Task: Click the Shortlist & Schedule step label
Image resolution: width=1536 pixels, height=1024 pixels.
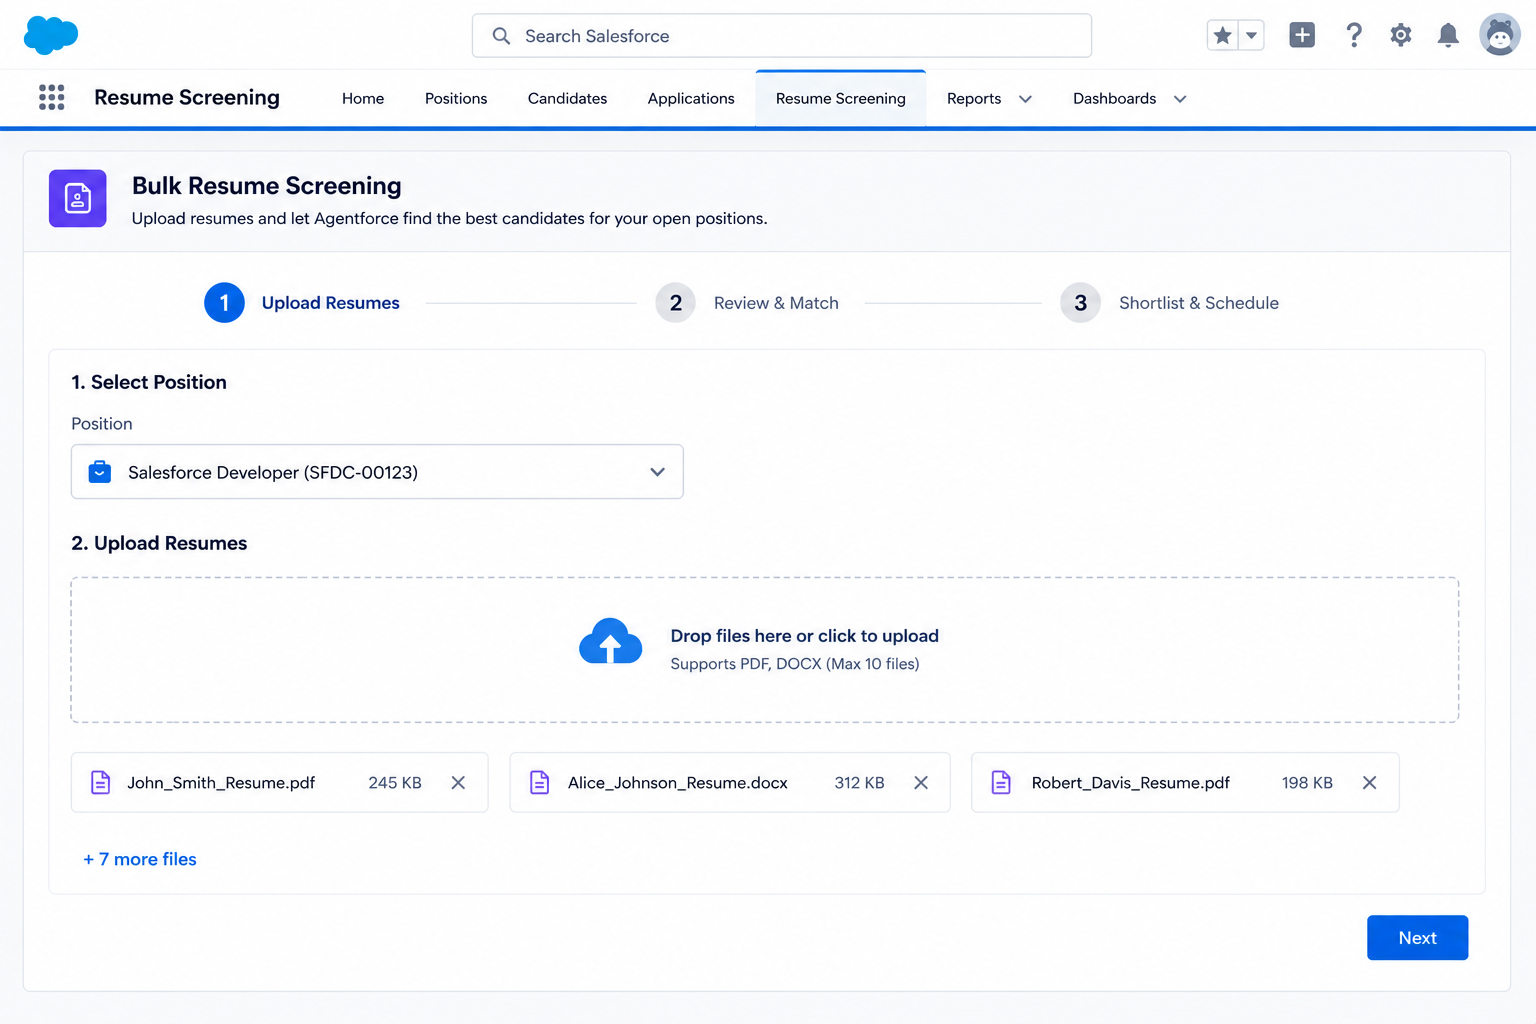Action: [x=1199, y=303]
